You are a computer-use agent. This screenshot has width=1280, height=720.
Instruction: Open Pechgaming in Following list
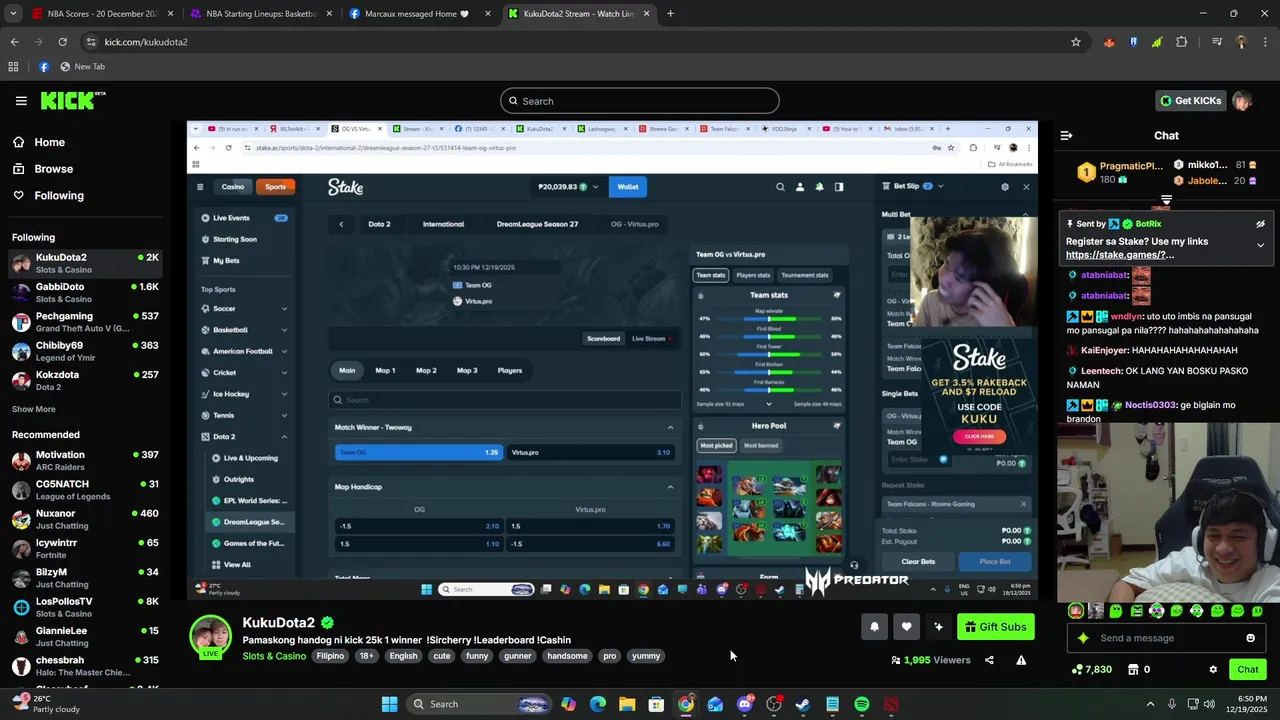point(85,322)
